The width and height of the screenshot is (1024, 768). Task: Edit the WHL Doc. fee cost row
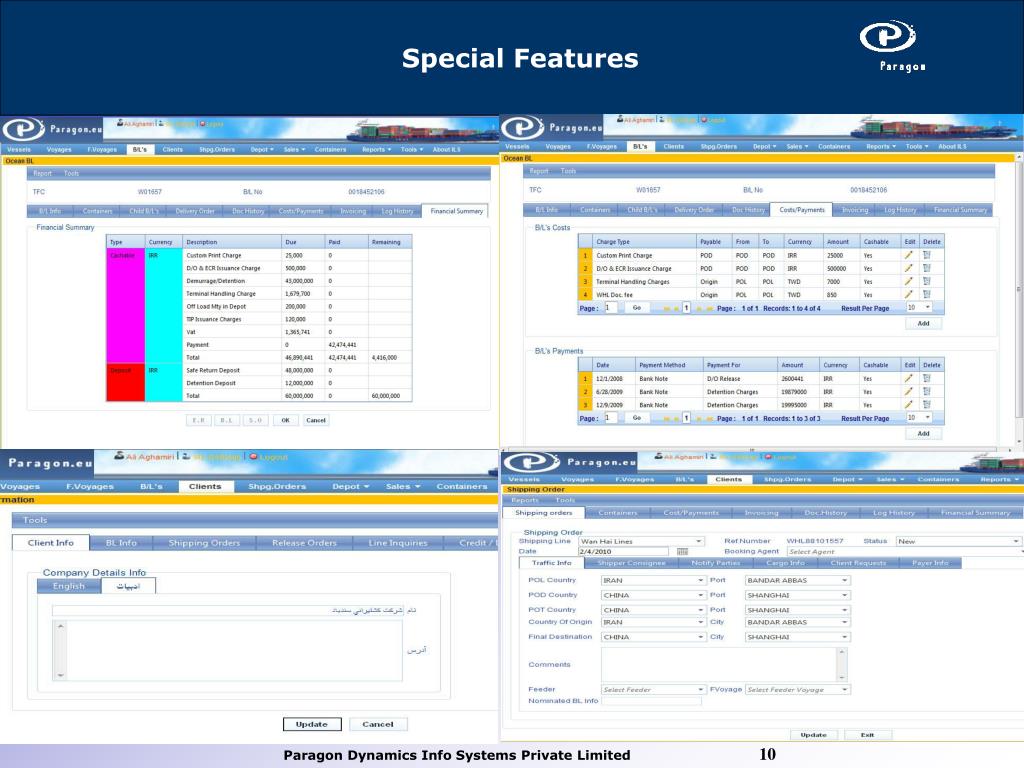(x=908, y=294)
